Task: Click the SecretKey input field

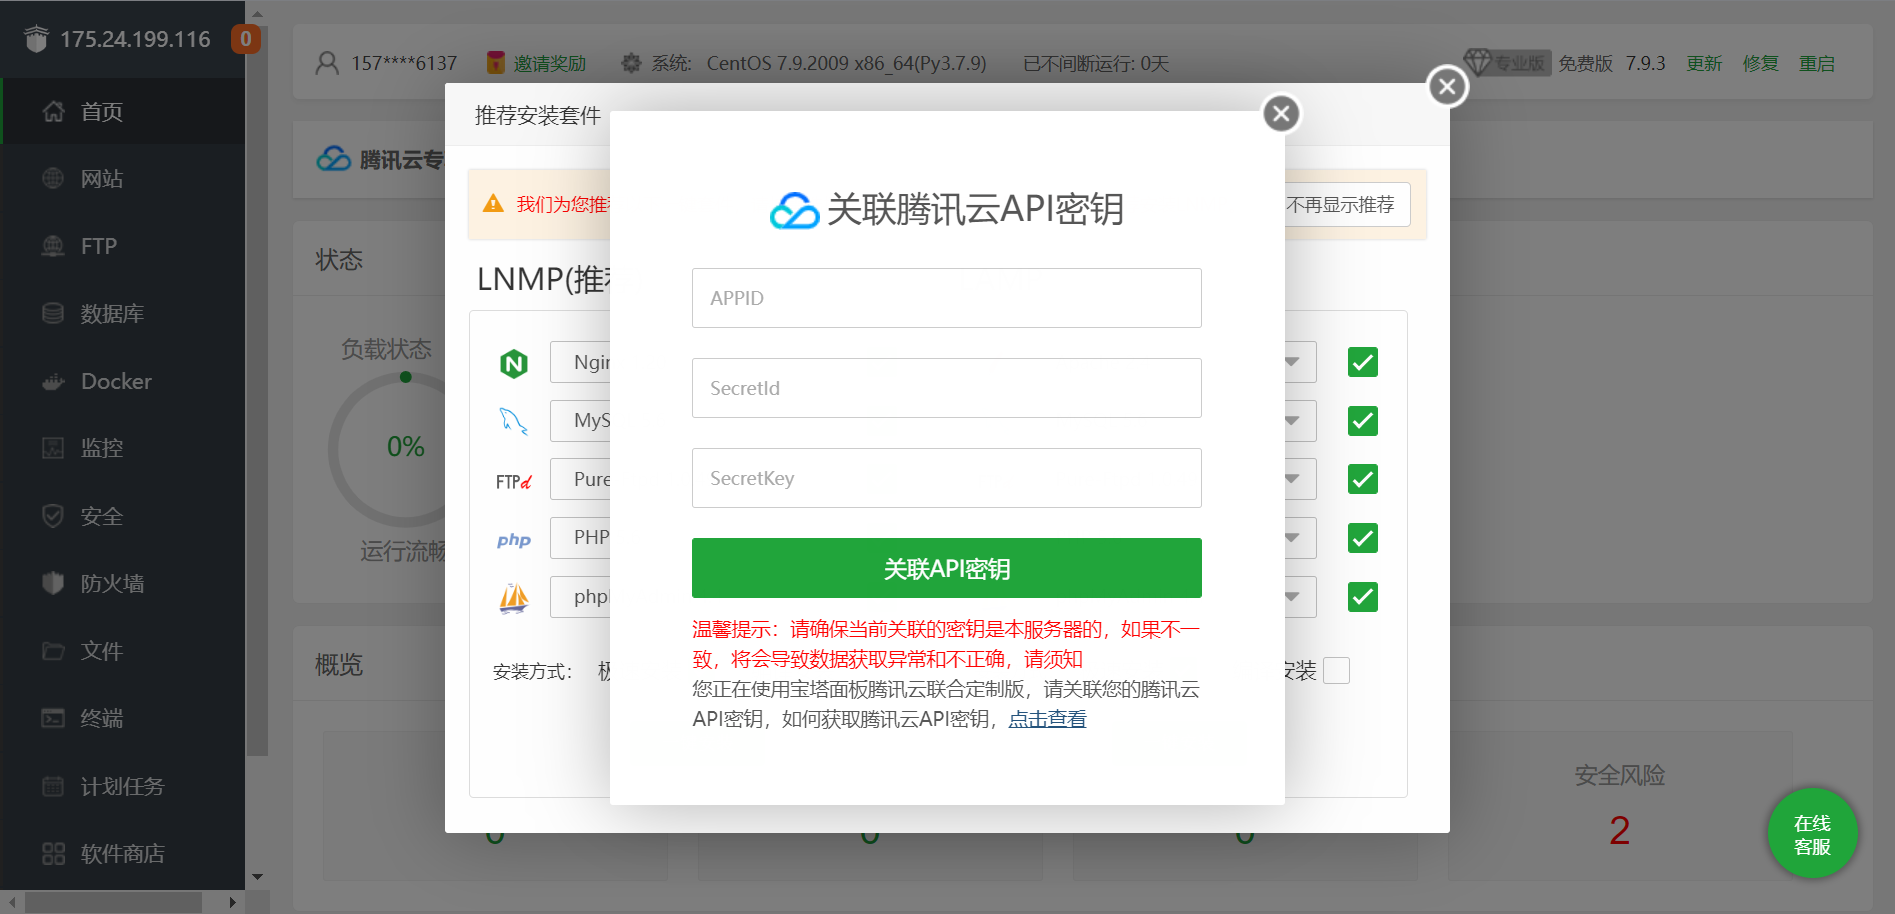Action: point(946,478)
